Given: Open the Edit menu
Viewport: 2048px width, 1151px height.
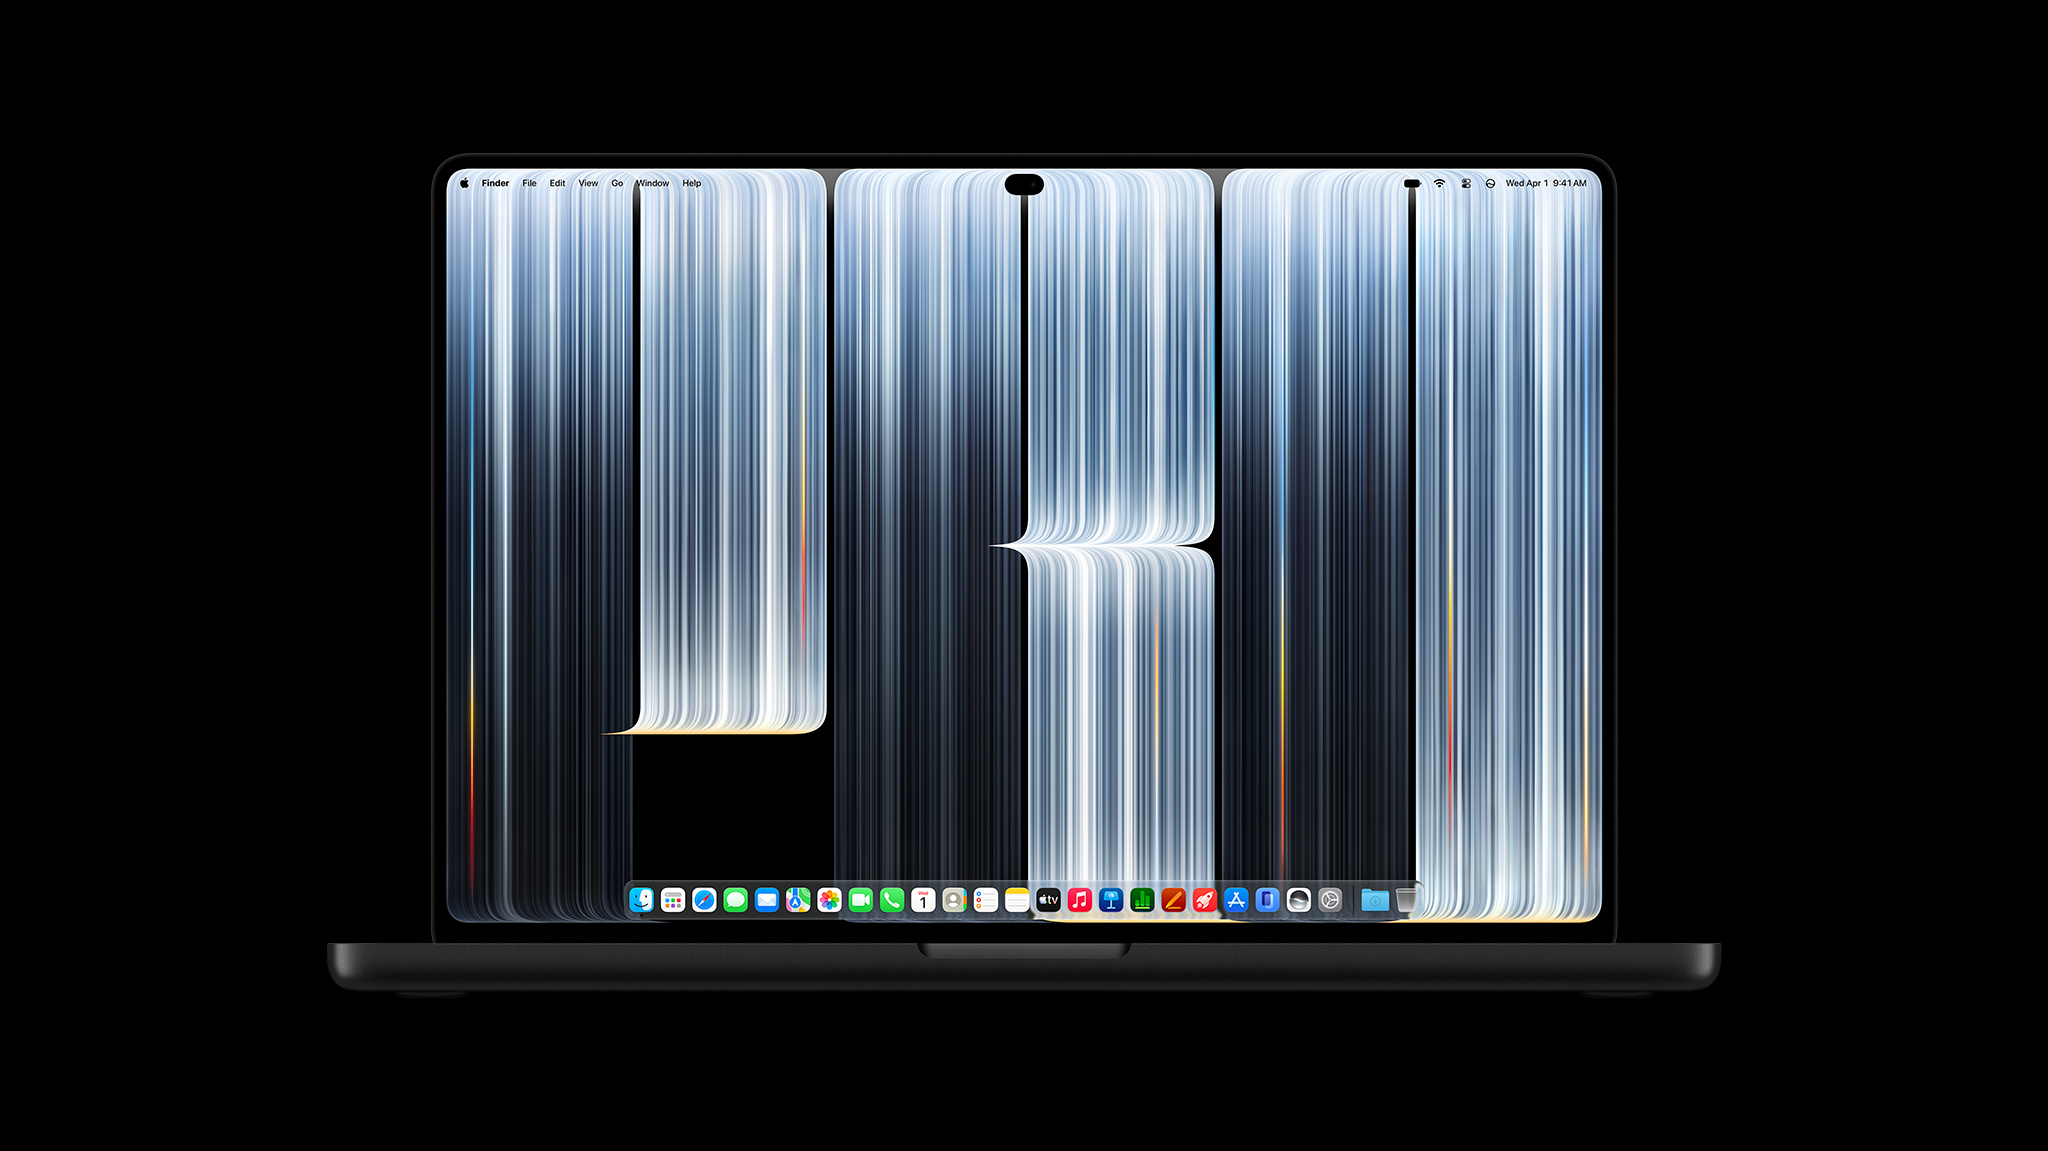Looking at the screenshot, I should point(557,183).
